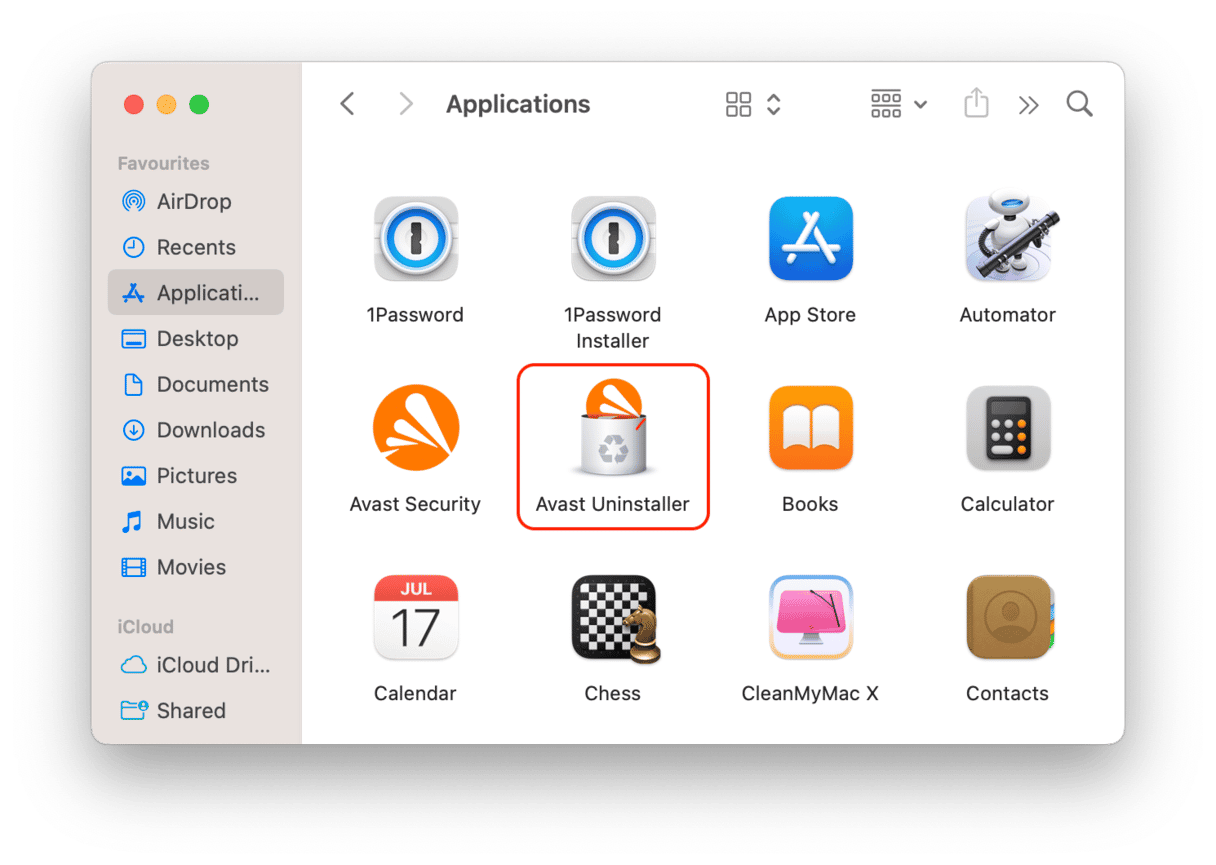
Task: Click the Calculator name label
Action: (1008, 504)
